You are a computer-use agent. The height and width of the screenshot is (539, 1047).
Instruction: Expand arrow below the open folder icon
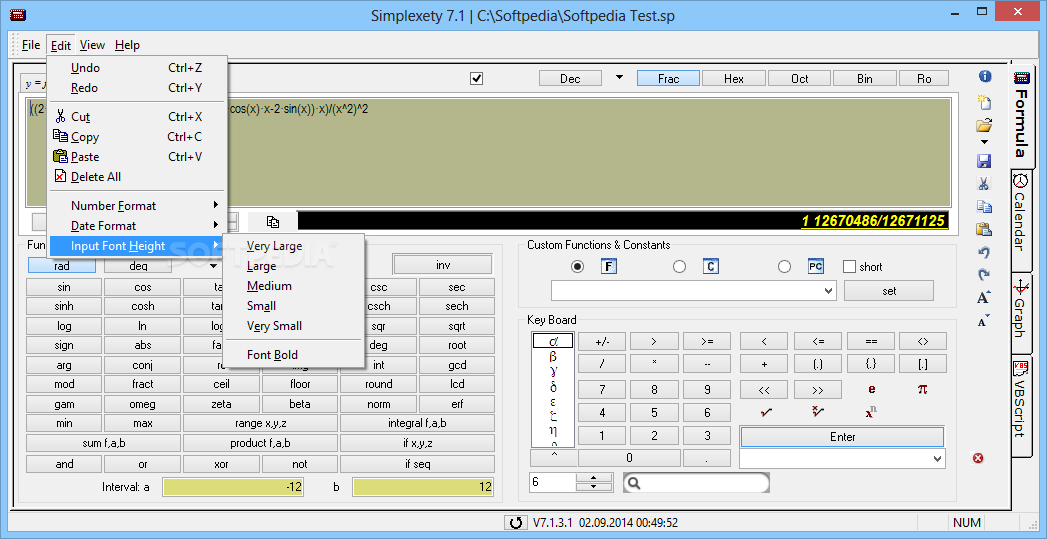[x=984, y=142]
